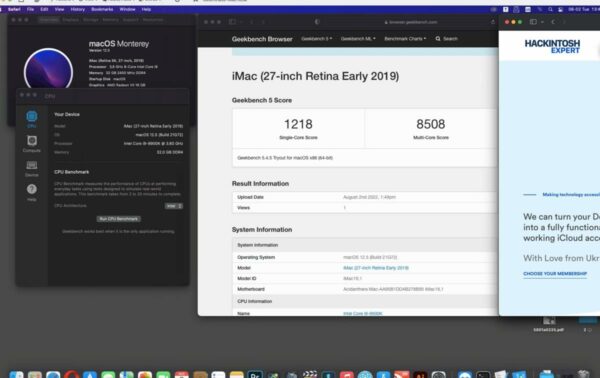Open the View menu
600x378 pixels.
coord(59,9)
